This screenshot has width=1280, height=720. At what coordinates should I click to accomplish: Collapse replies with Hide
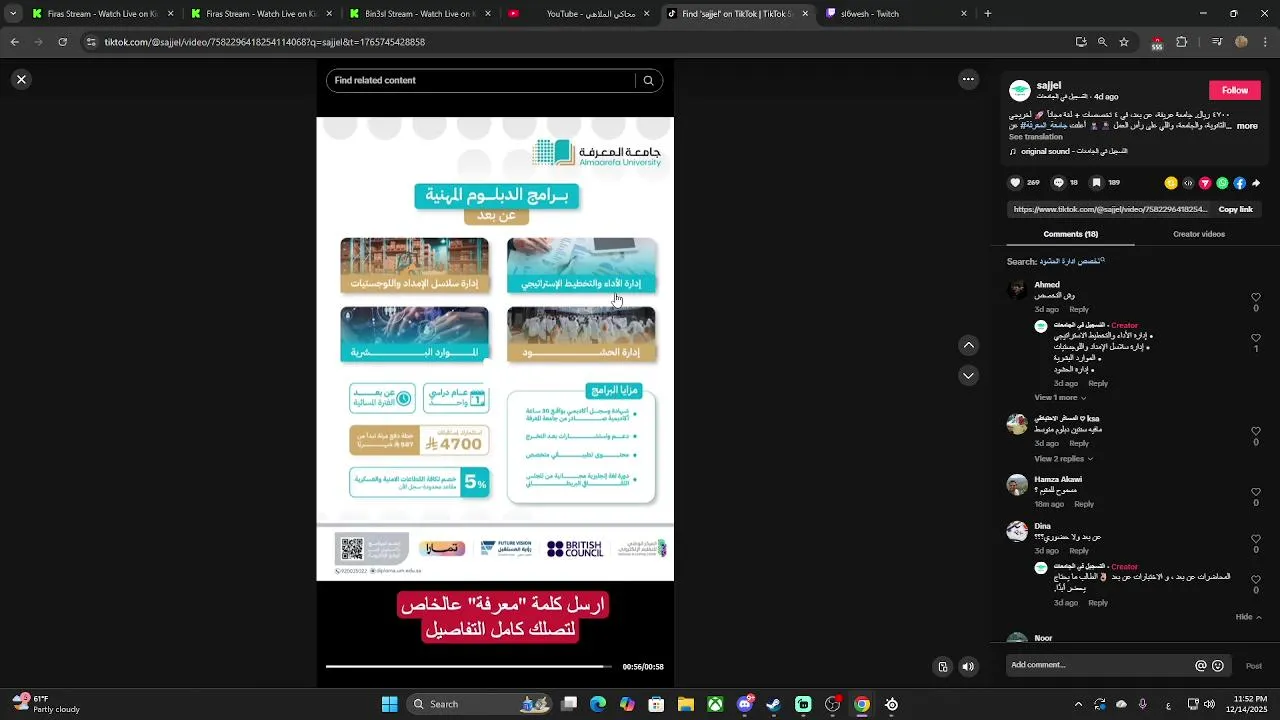[x=1248, y=617]
